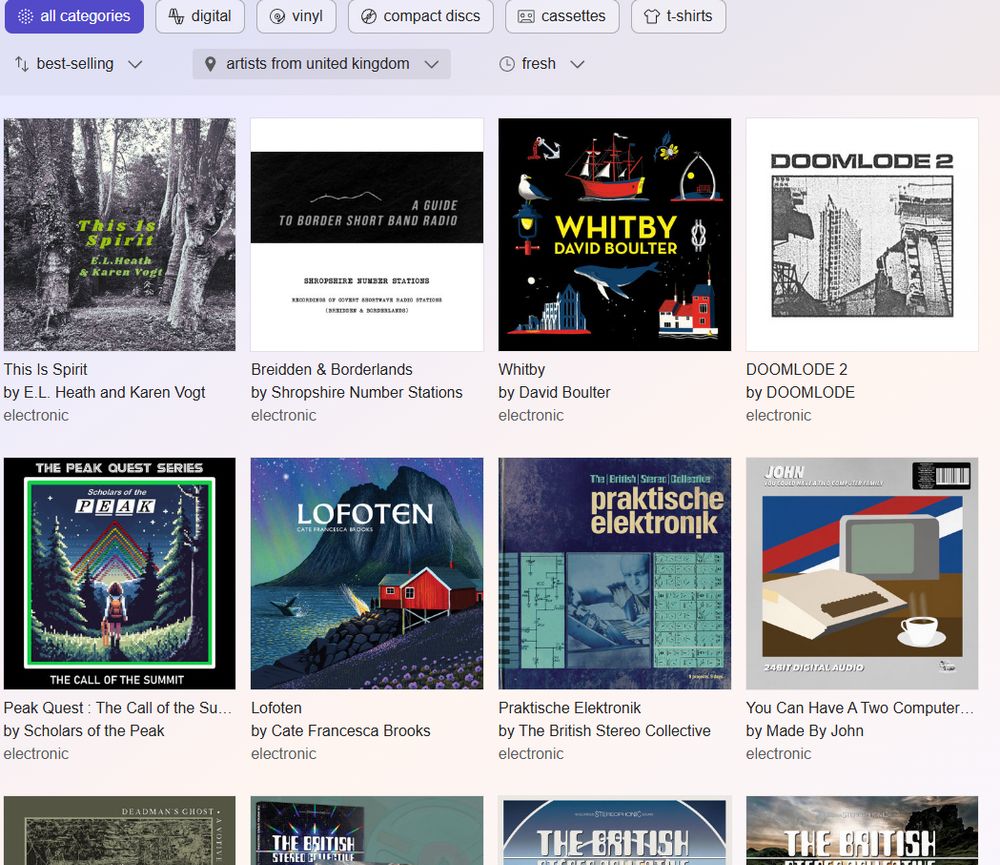Click the compact disc icon
The height and width of the screenshot is (865, 1000).
(x=369, y=17)
